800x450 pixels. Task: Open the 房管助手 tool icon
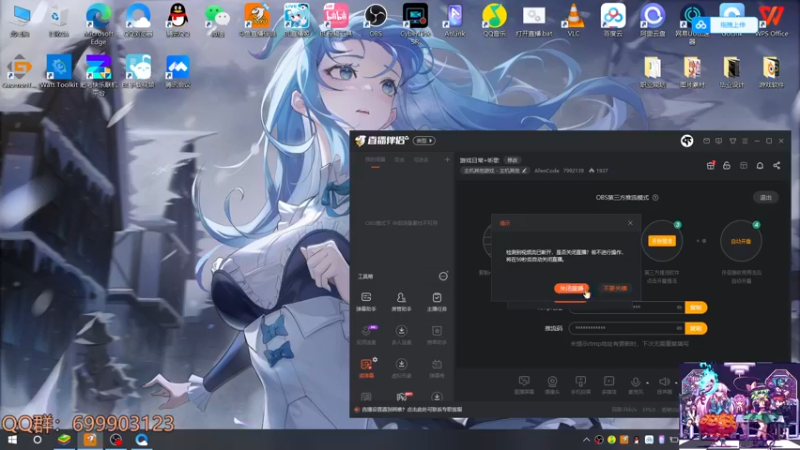point(401,302)
